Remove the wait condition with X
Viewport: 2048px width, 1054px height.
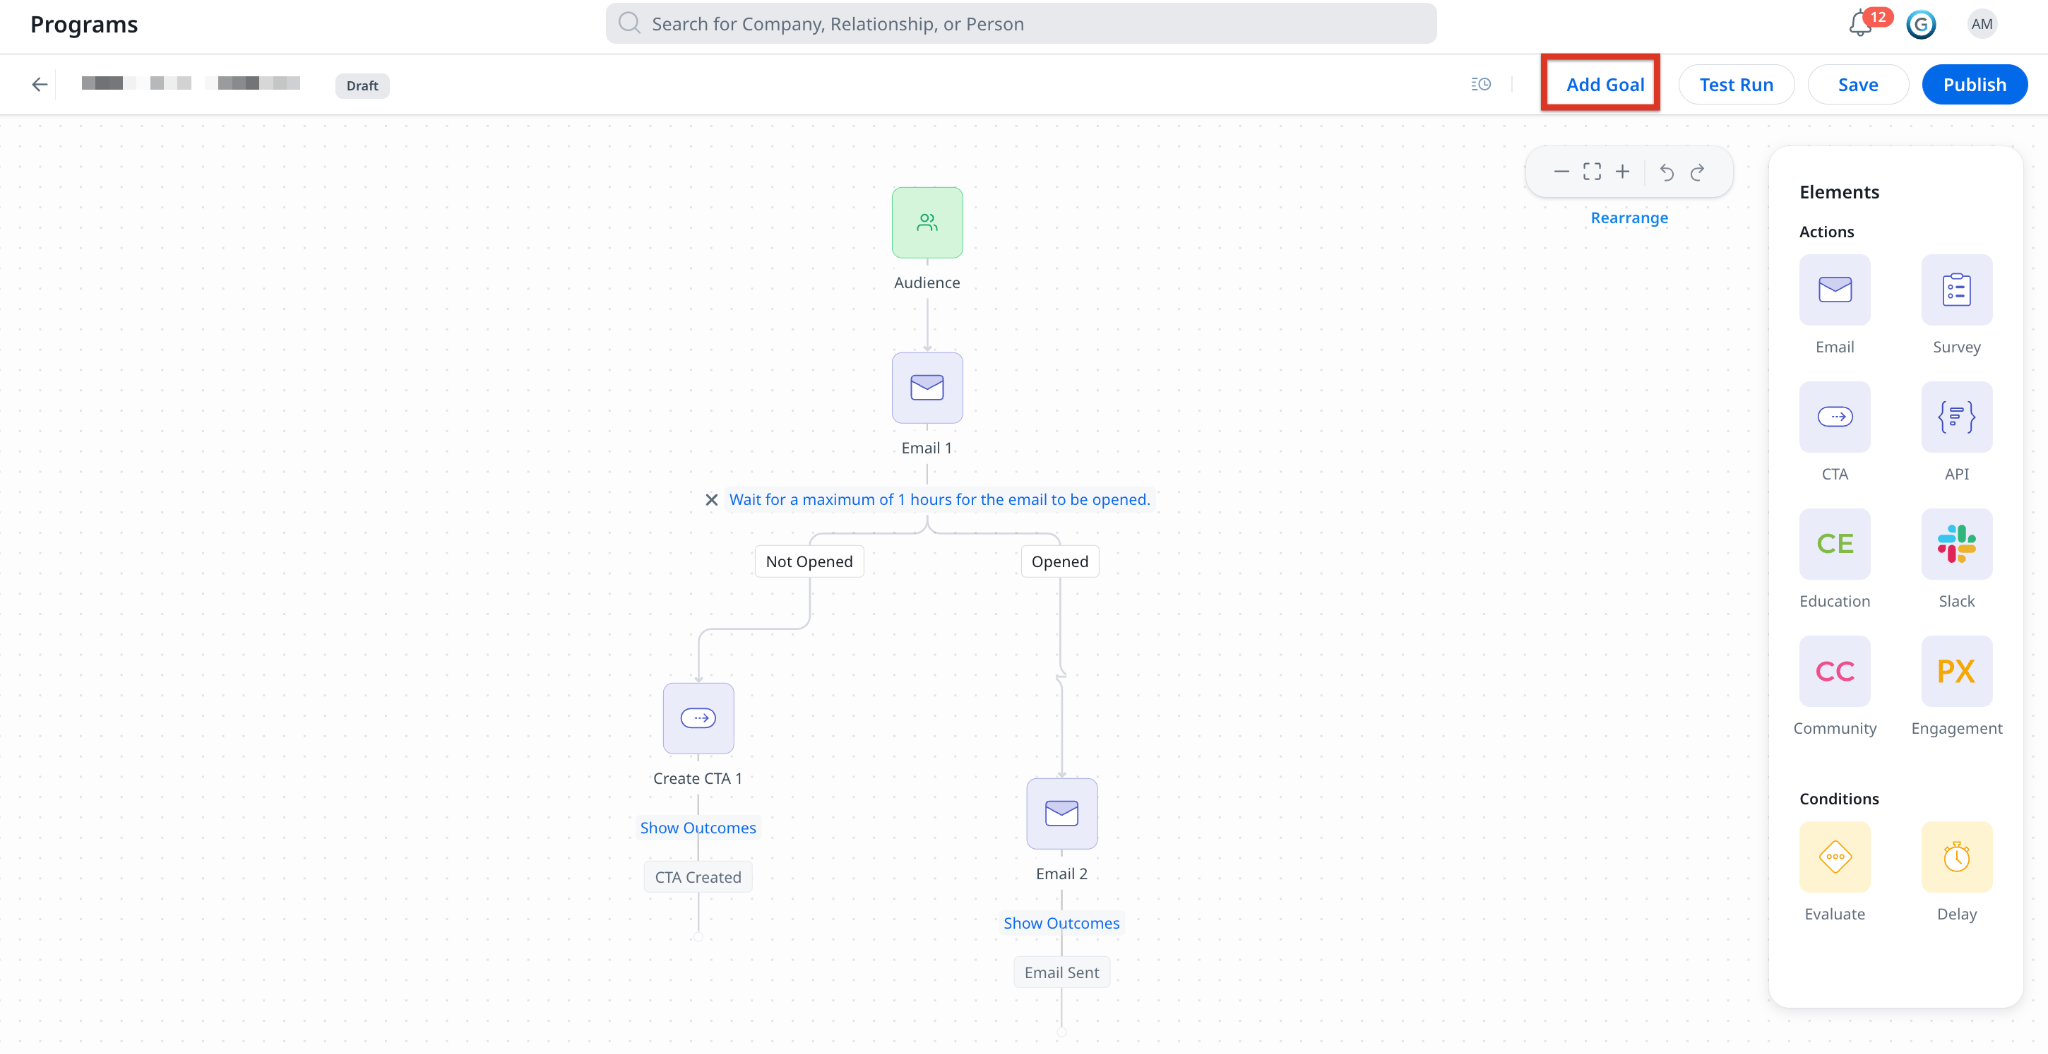click(711, 500)
